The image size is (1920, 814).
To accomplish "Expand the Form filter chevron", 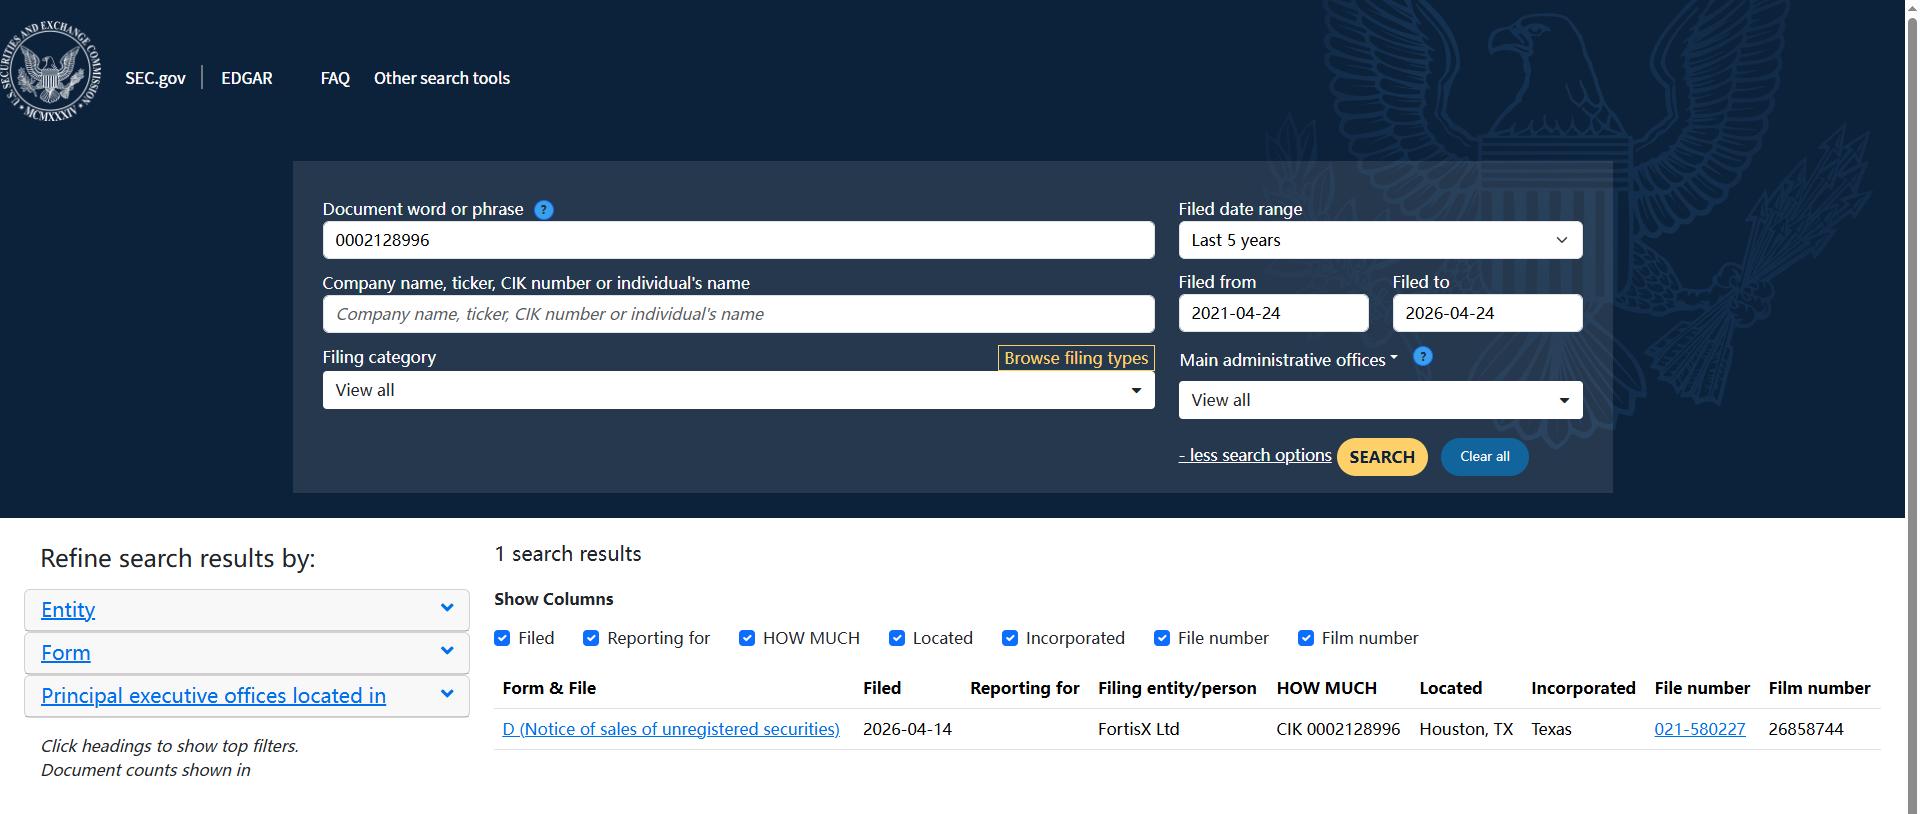I will point(447,651).
